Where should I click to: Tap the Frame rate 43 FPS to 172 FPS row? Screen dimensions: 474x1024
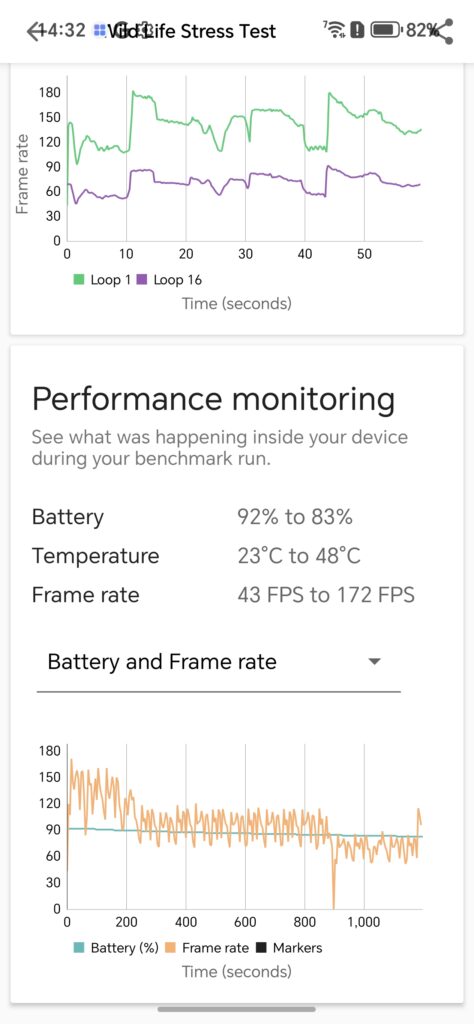[223, 595]
